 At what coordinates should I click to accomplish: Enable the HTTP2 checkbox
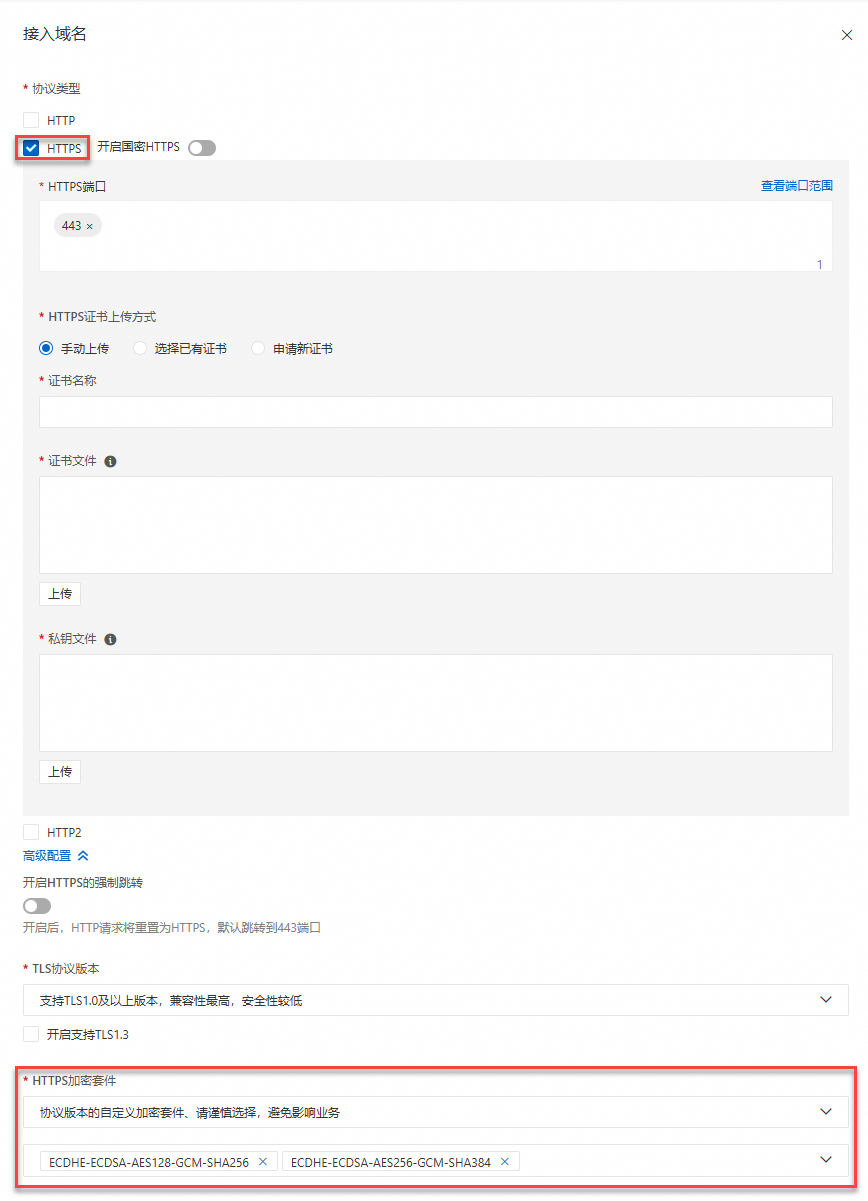pos(31,832)
